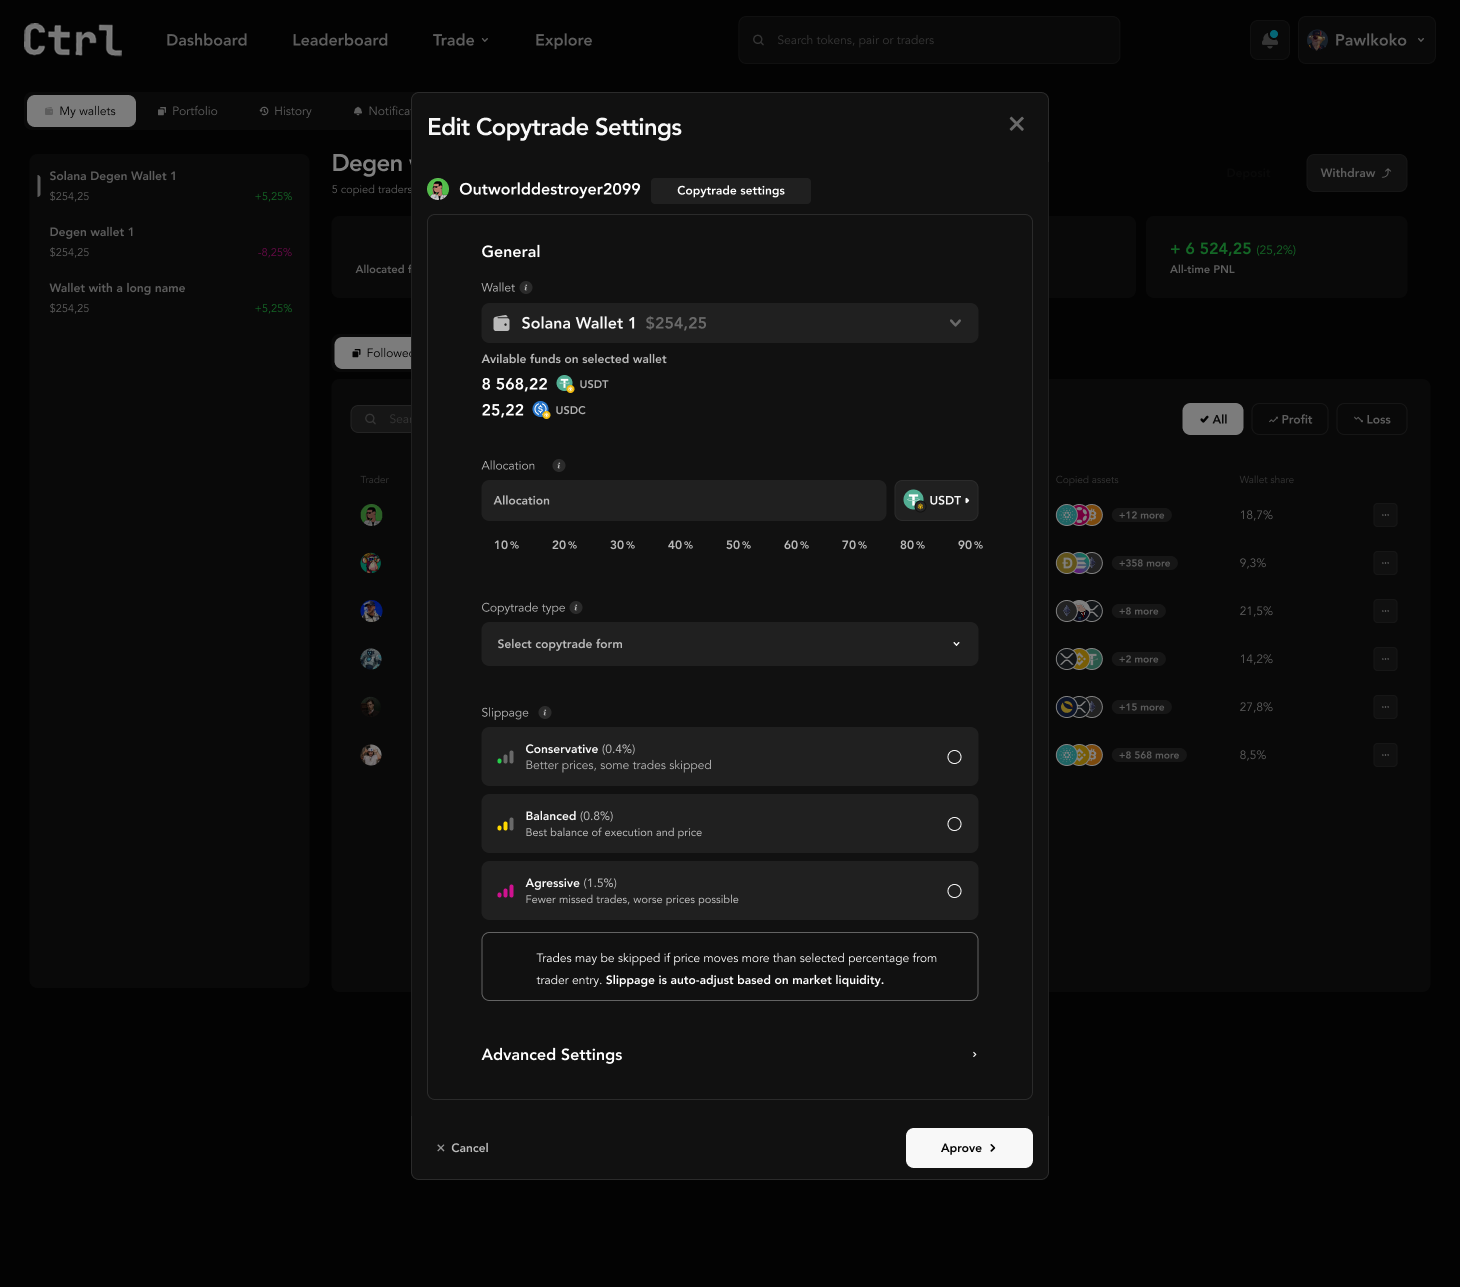Click the search magnifier in top bar
The image size is (1460, 1287).
click(759, 40)
